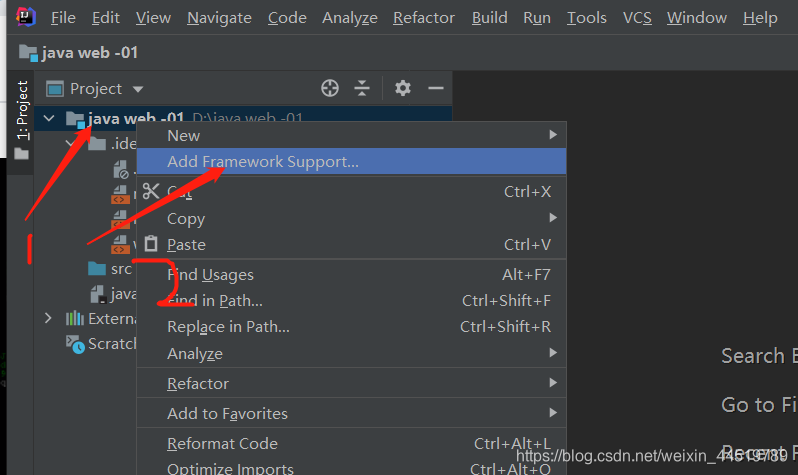
Task: Open Add to Favorites submenu
Action: click(351, 413)
